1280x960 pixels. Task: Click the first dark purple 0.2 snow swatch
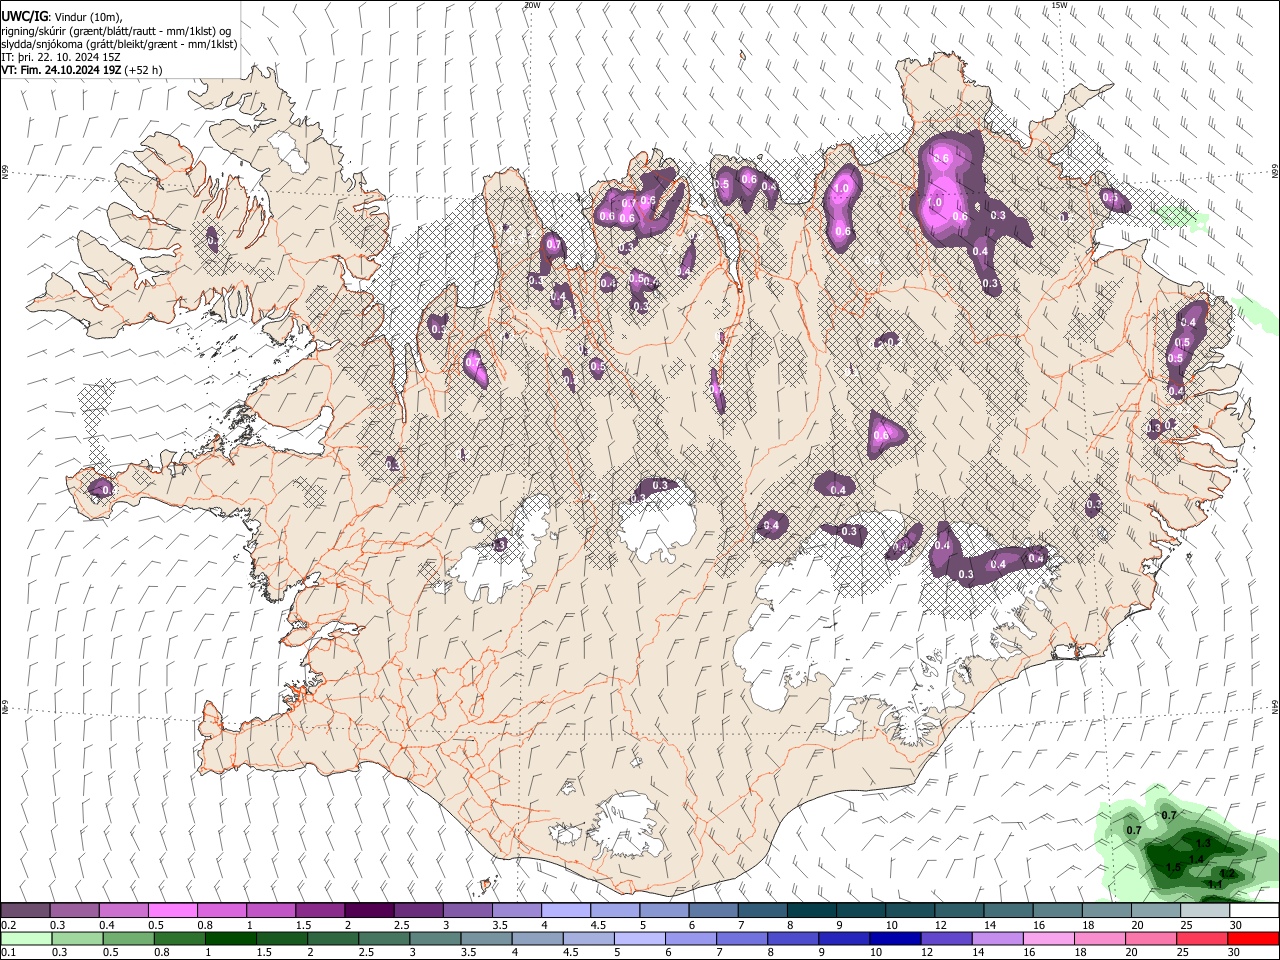(x=25, y=910)
